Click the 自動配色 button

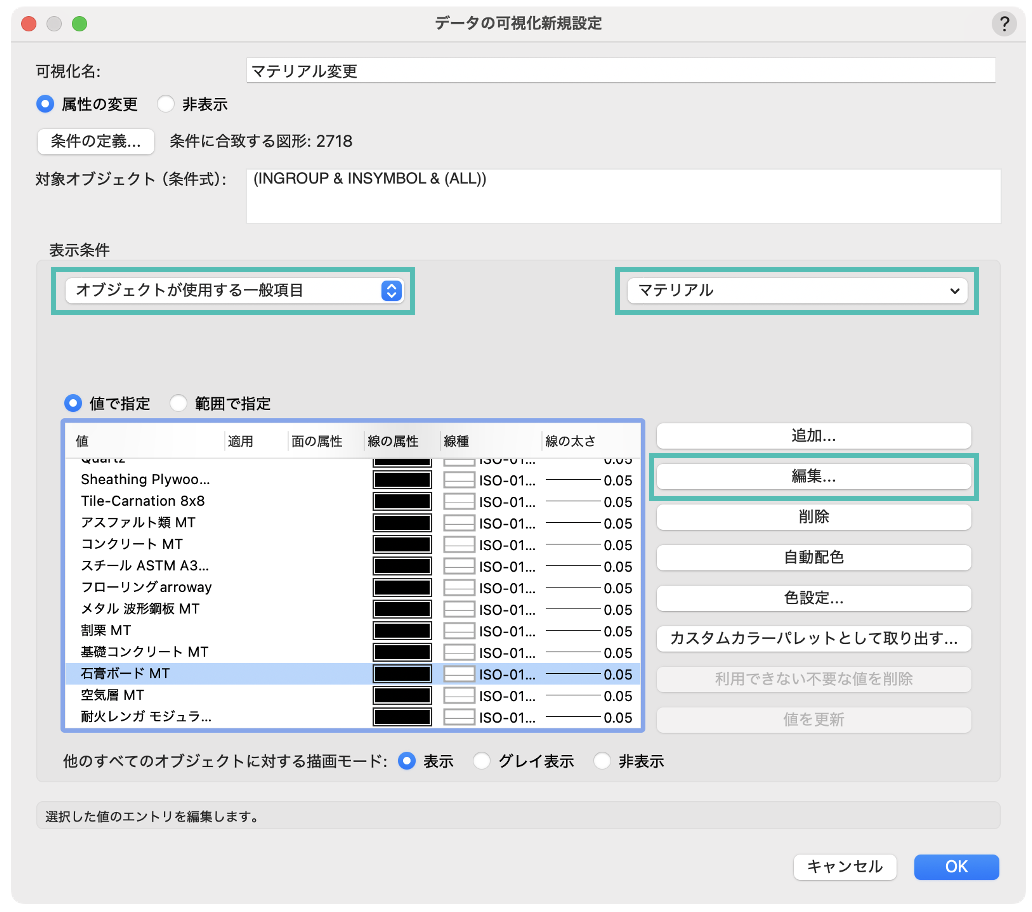point(813,557)
